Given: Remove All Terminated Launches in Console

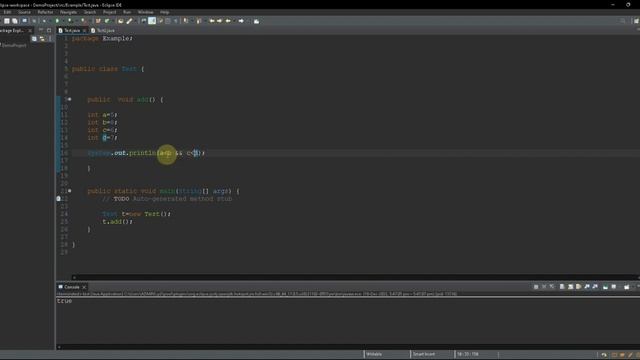Looking at the screenshot, I should [x=552, y=287].
